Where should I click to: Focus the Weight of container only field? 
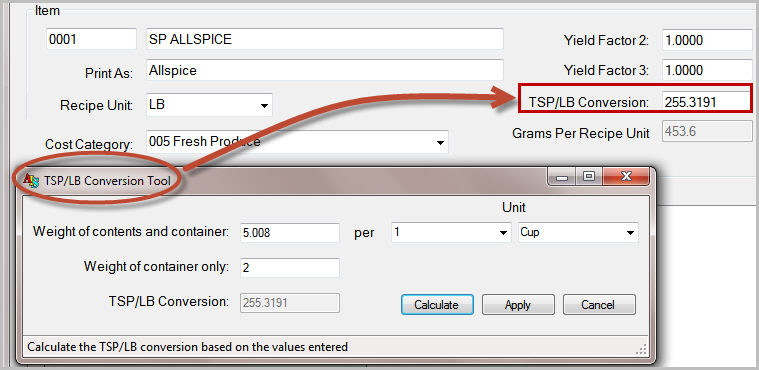290,268
